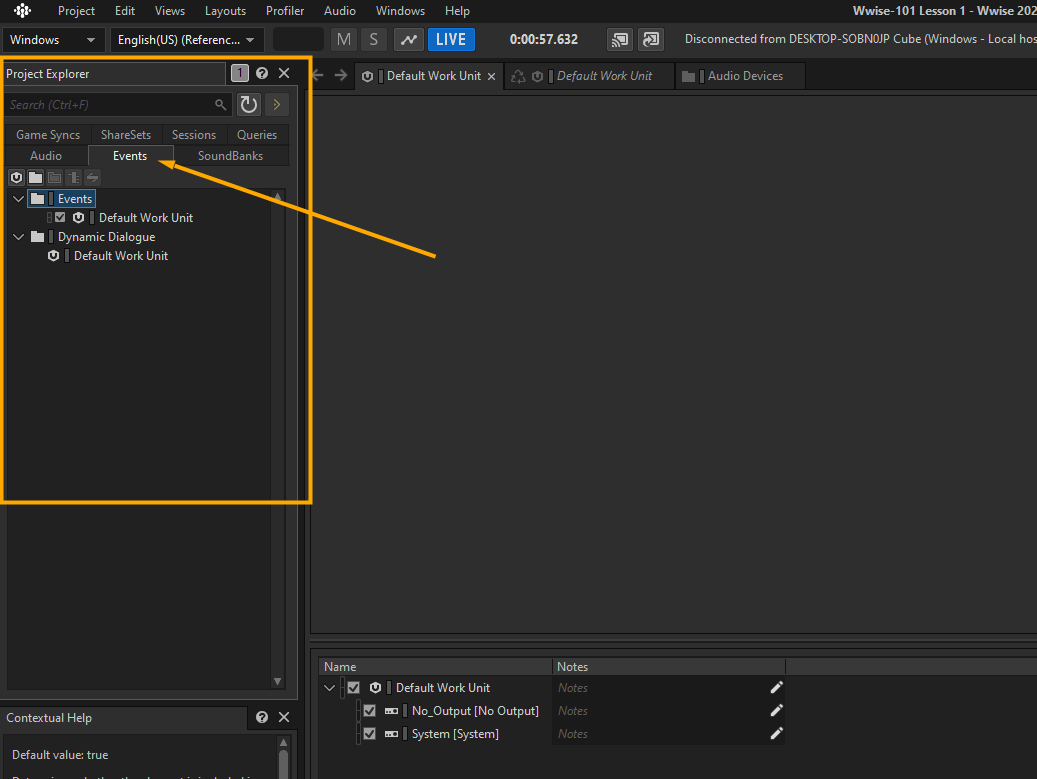1037x779 pixels.
Task: Switch to the Queries tab
Action: click(x=257, y=135)
